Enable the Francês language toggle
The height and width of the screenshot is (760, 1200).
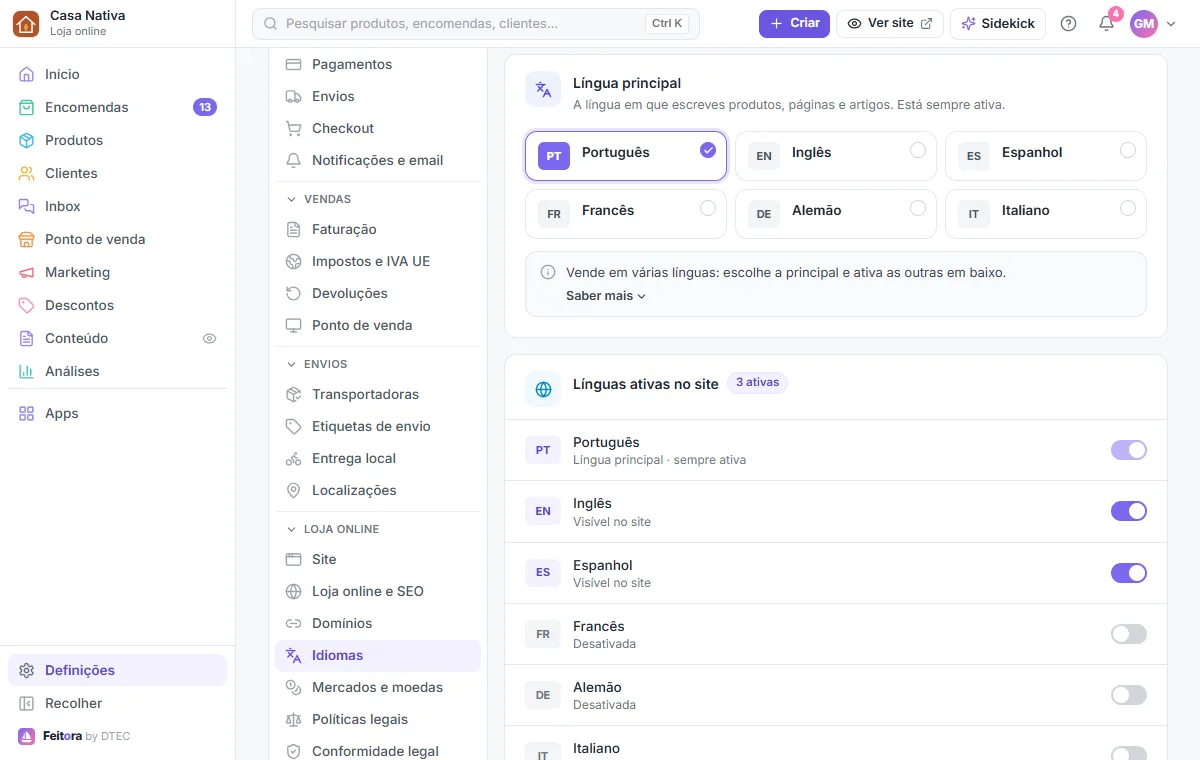pos(1128,634)
